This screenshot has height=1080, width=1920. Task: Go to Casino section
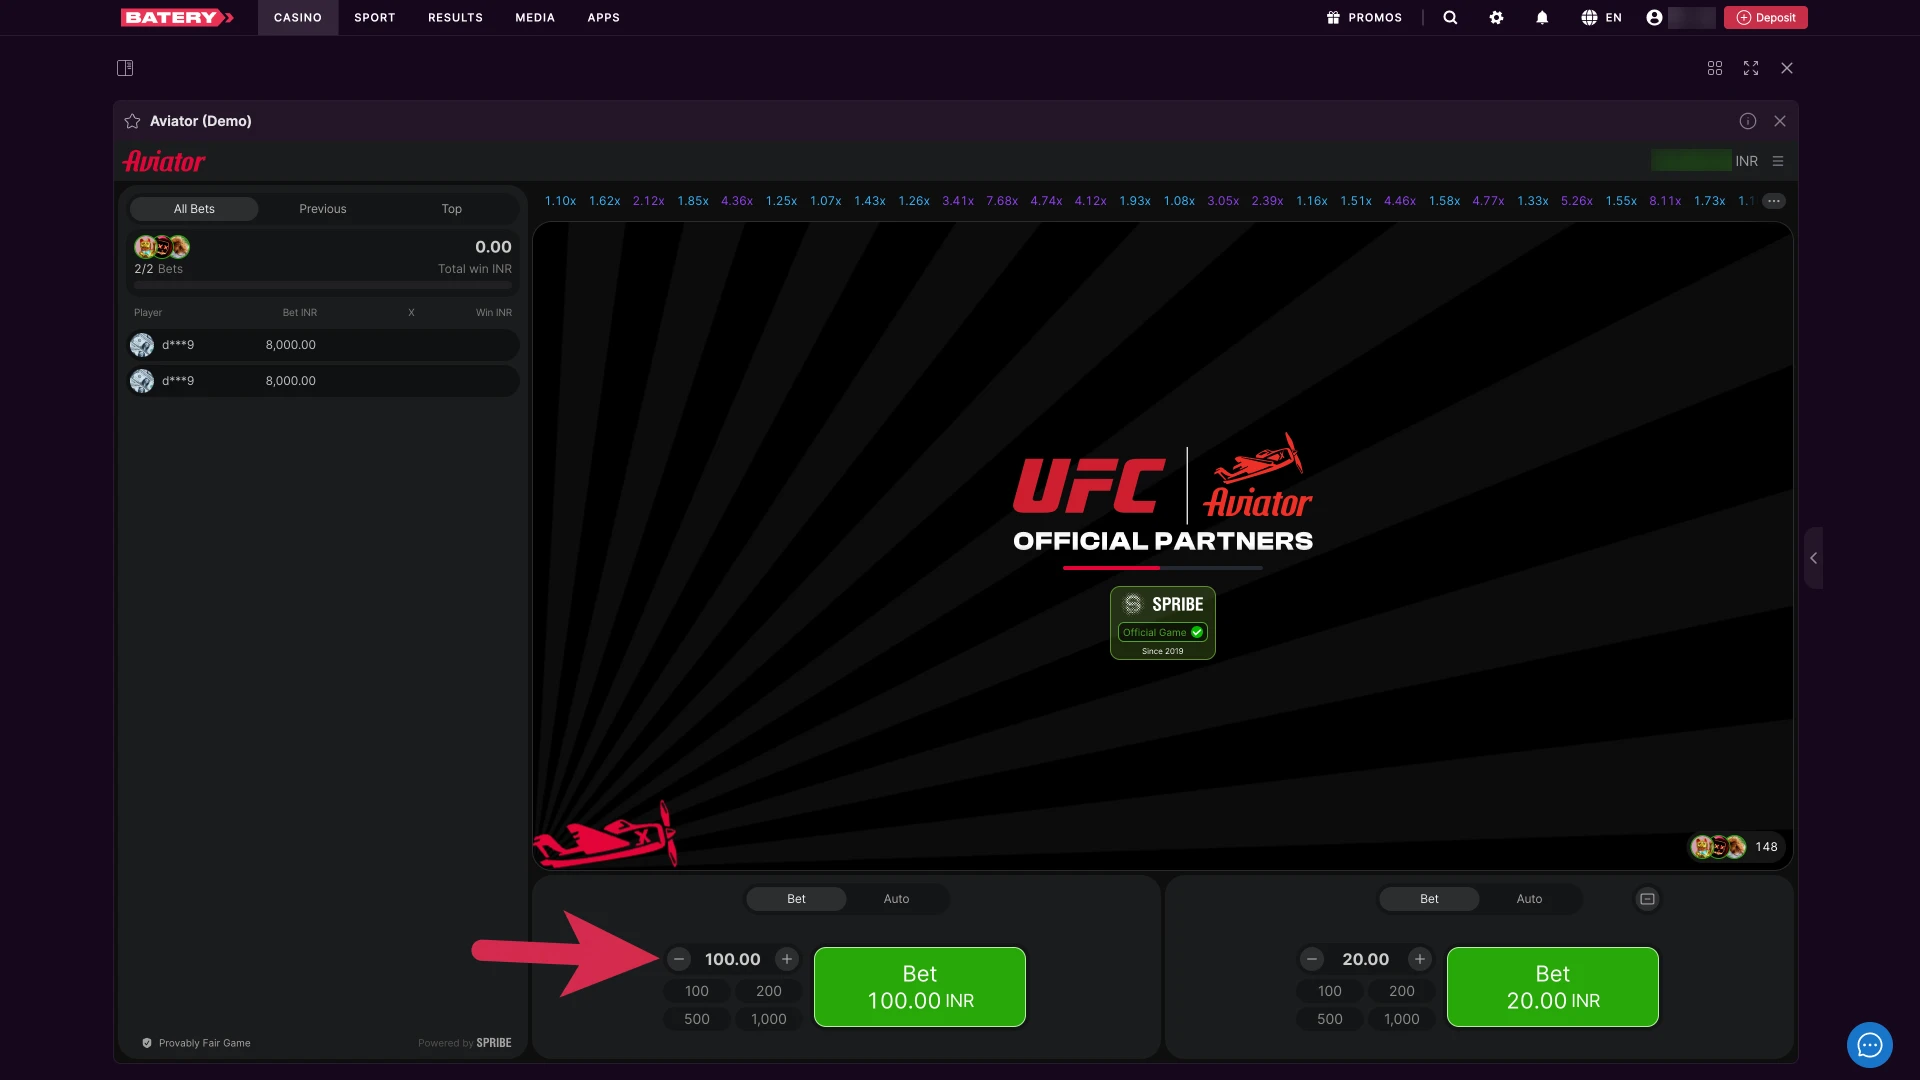pos(298,17)
